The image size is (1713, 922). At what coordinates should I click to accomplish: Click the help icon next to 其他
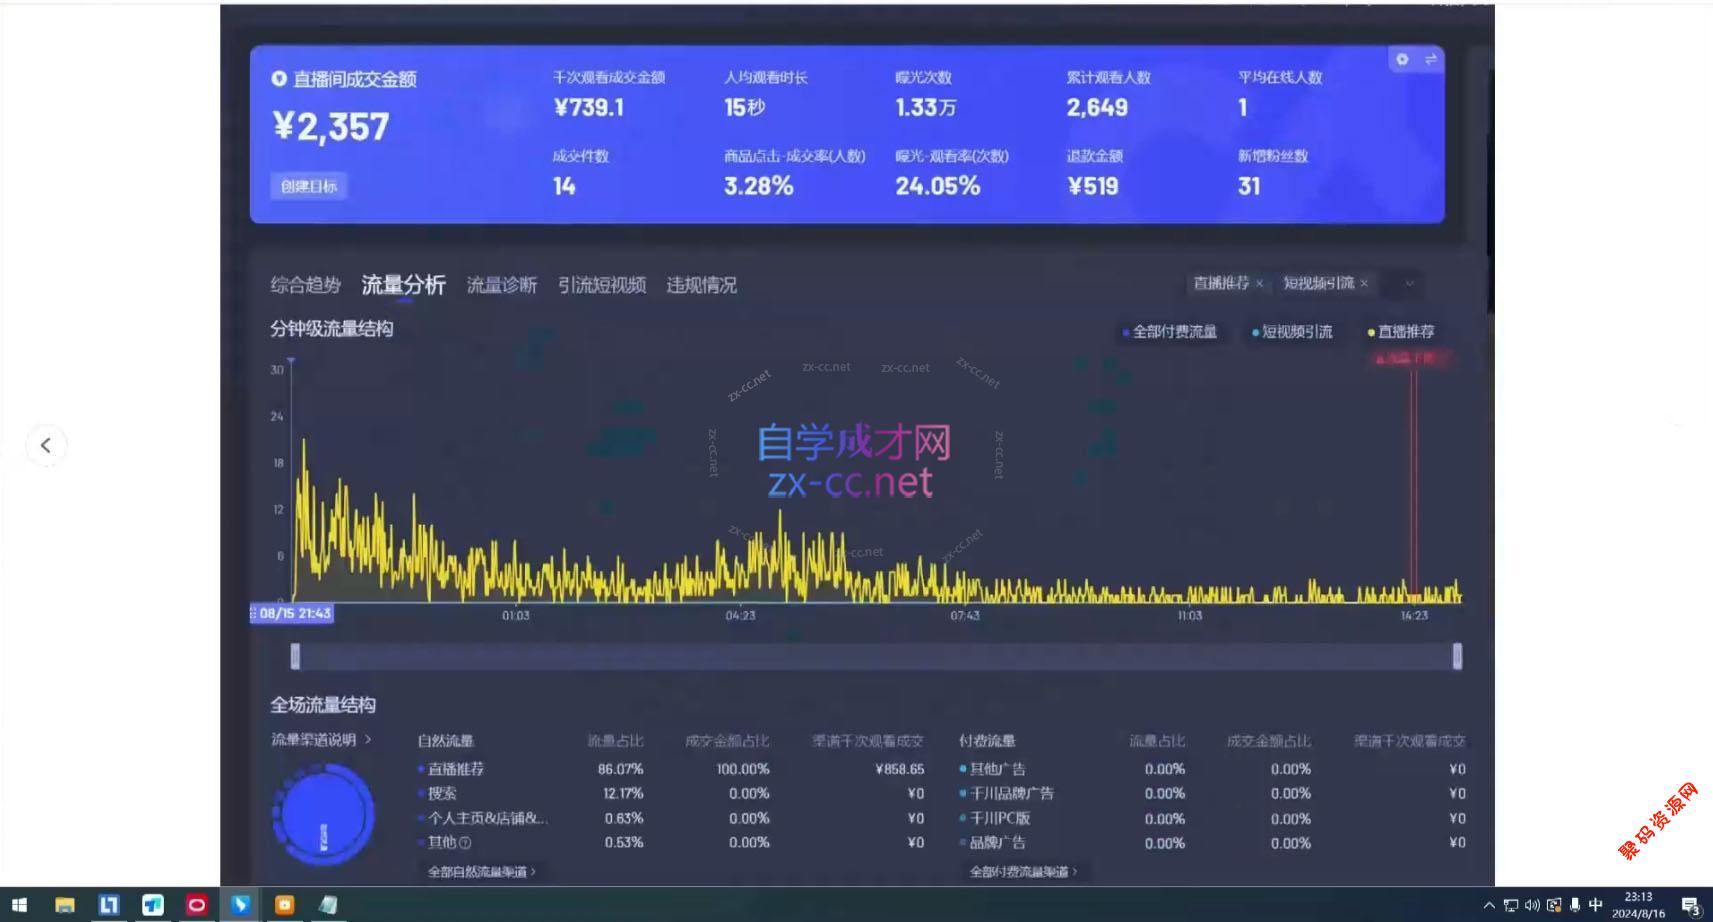point(465,843)
